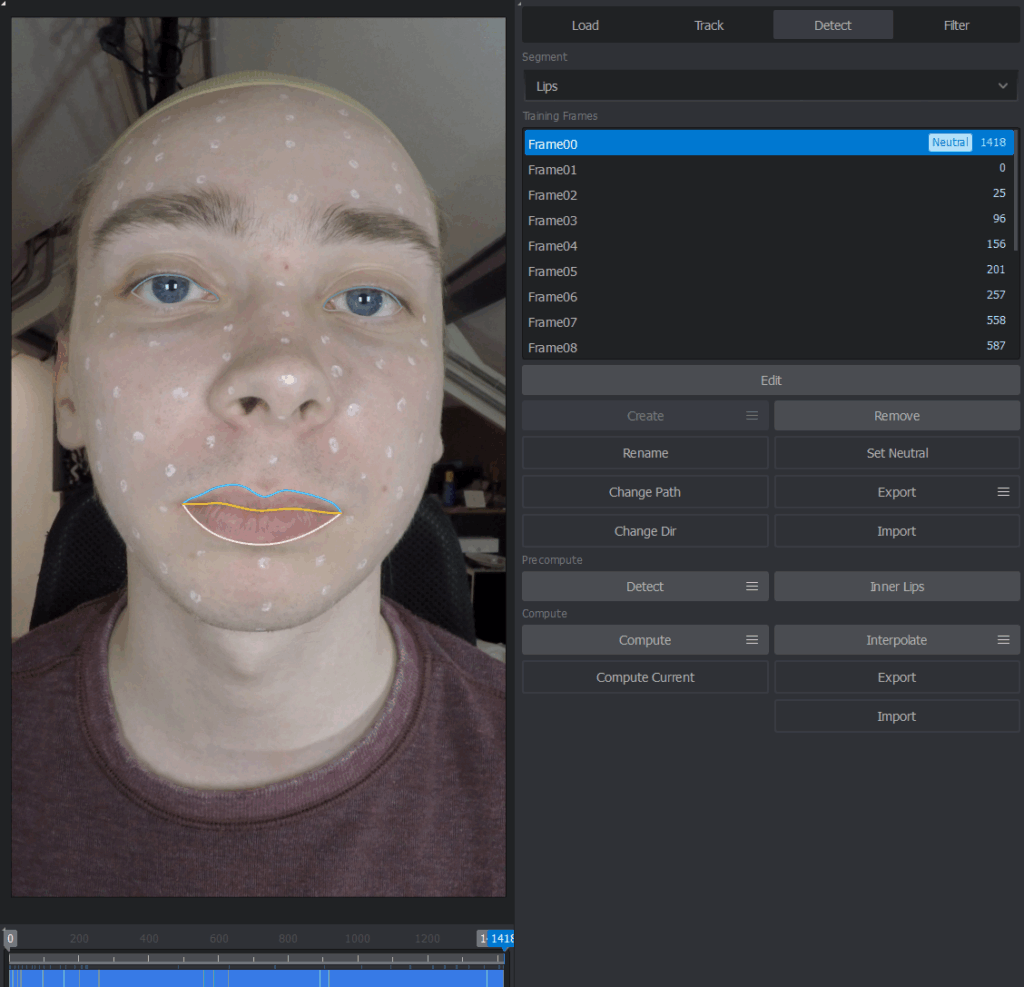Remove the selected training frame
The width and height of the screenshot is (1024, 987).
[897, 416]
